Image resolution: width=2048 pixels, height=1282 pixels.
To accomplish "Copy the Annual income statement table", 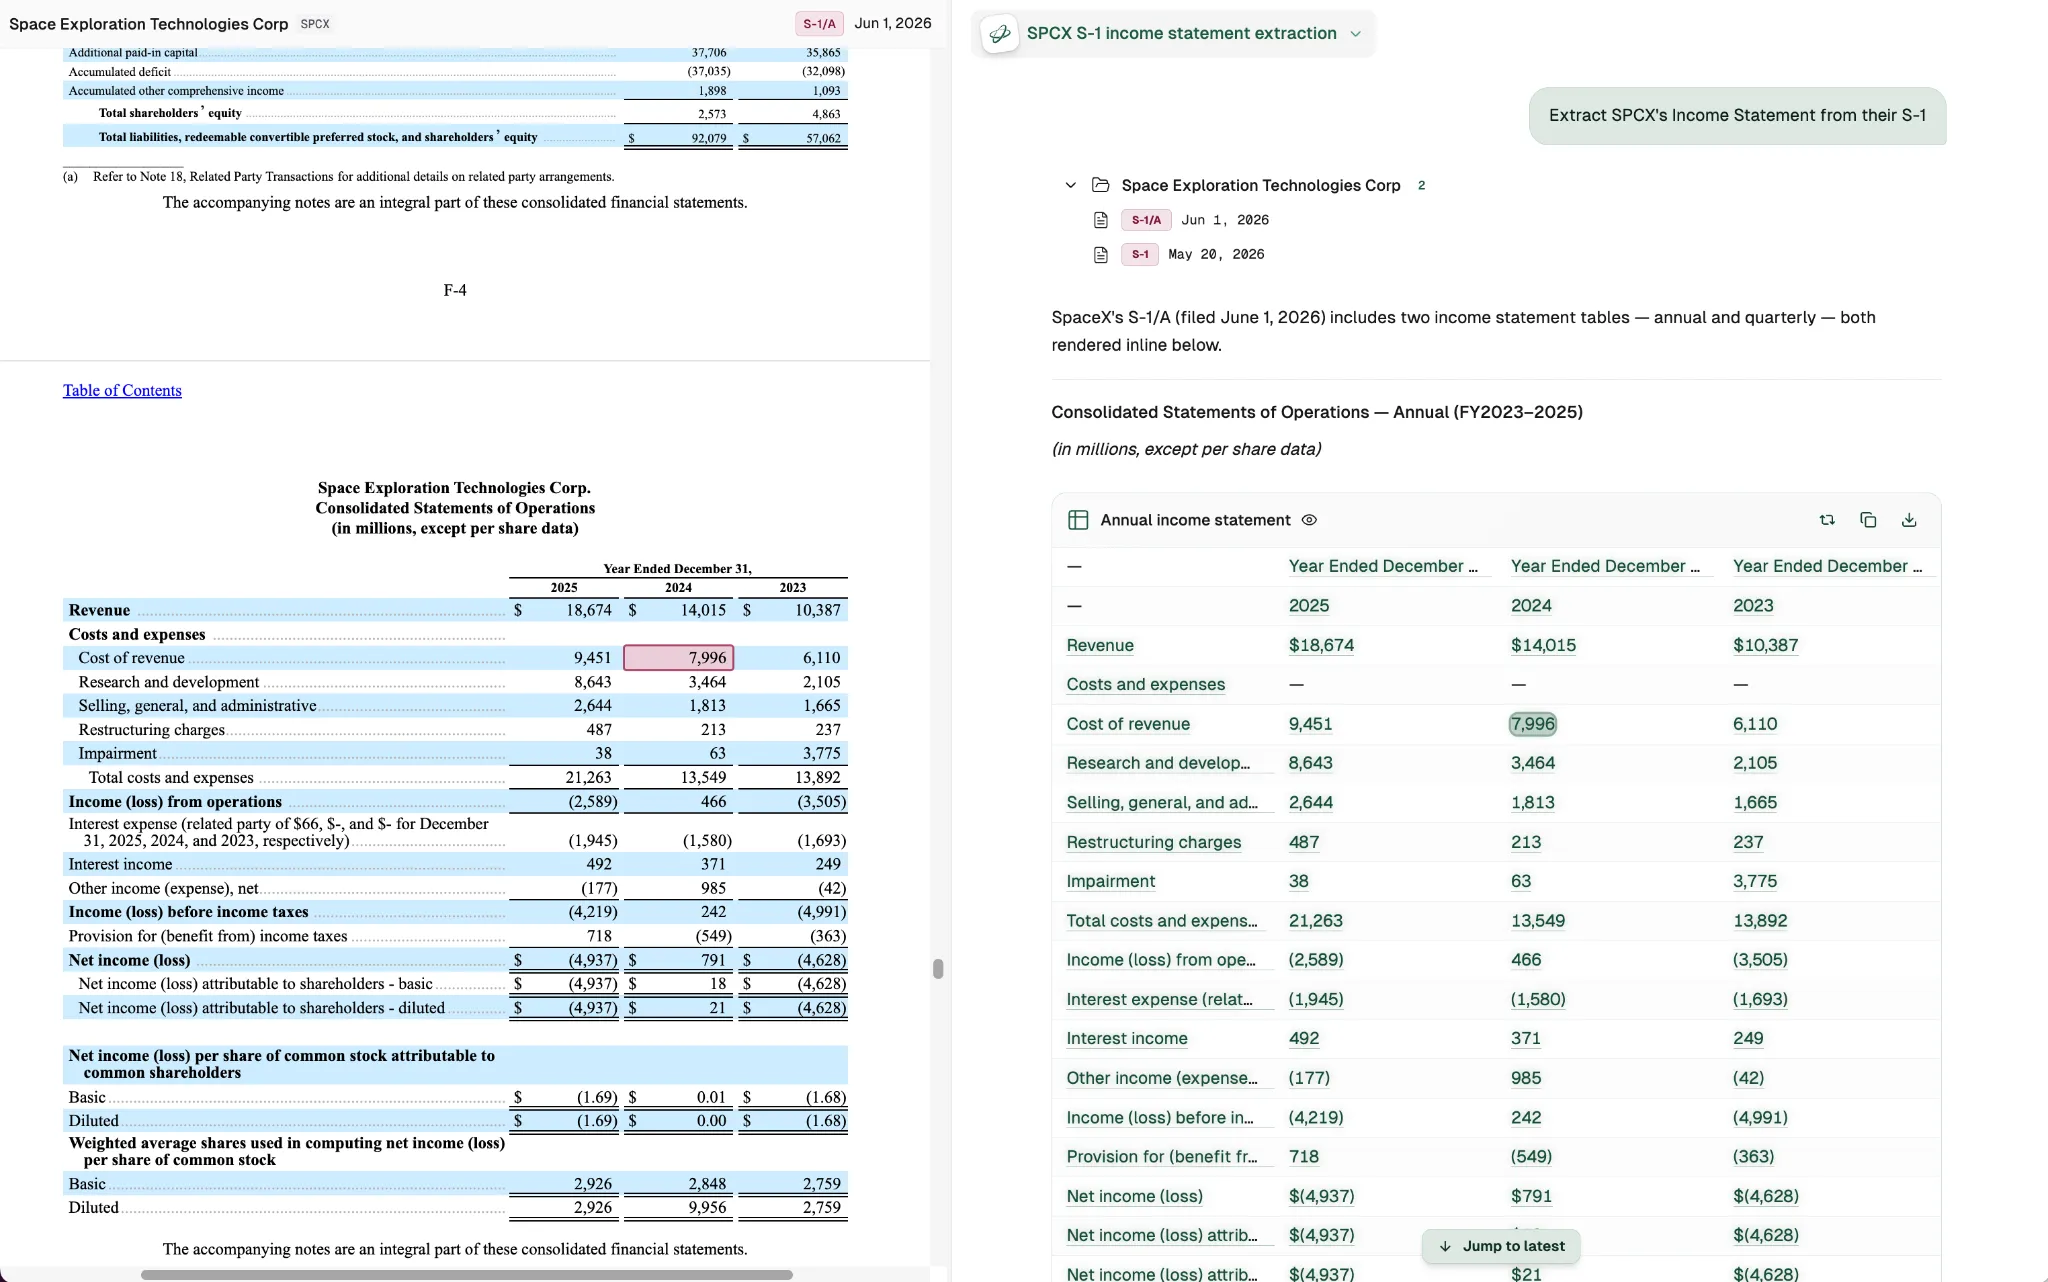I will (x=1868, y=520).
